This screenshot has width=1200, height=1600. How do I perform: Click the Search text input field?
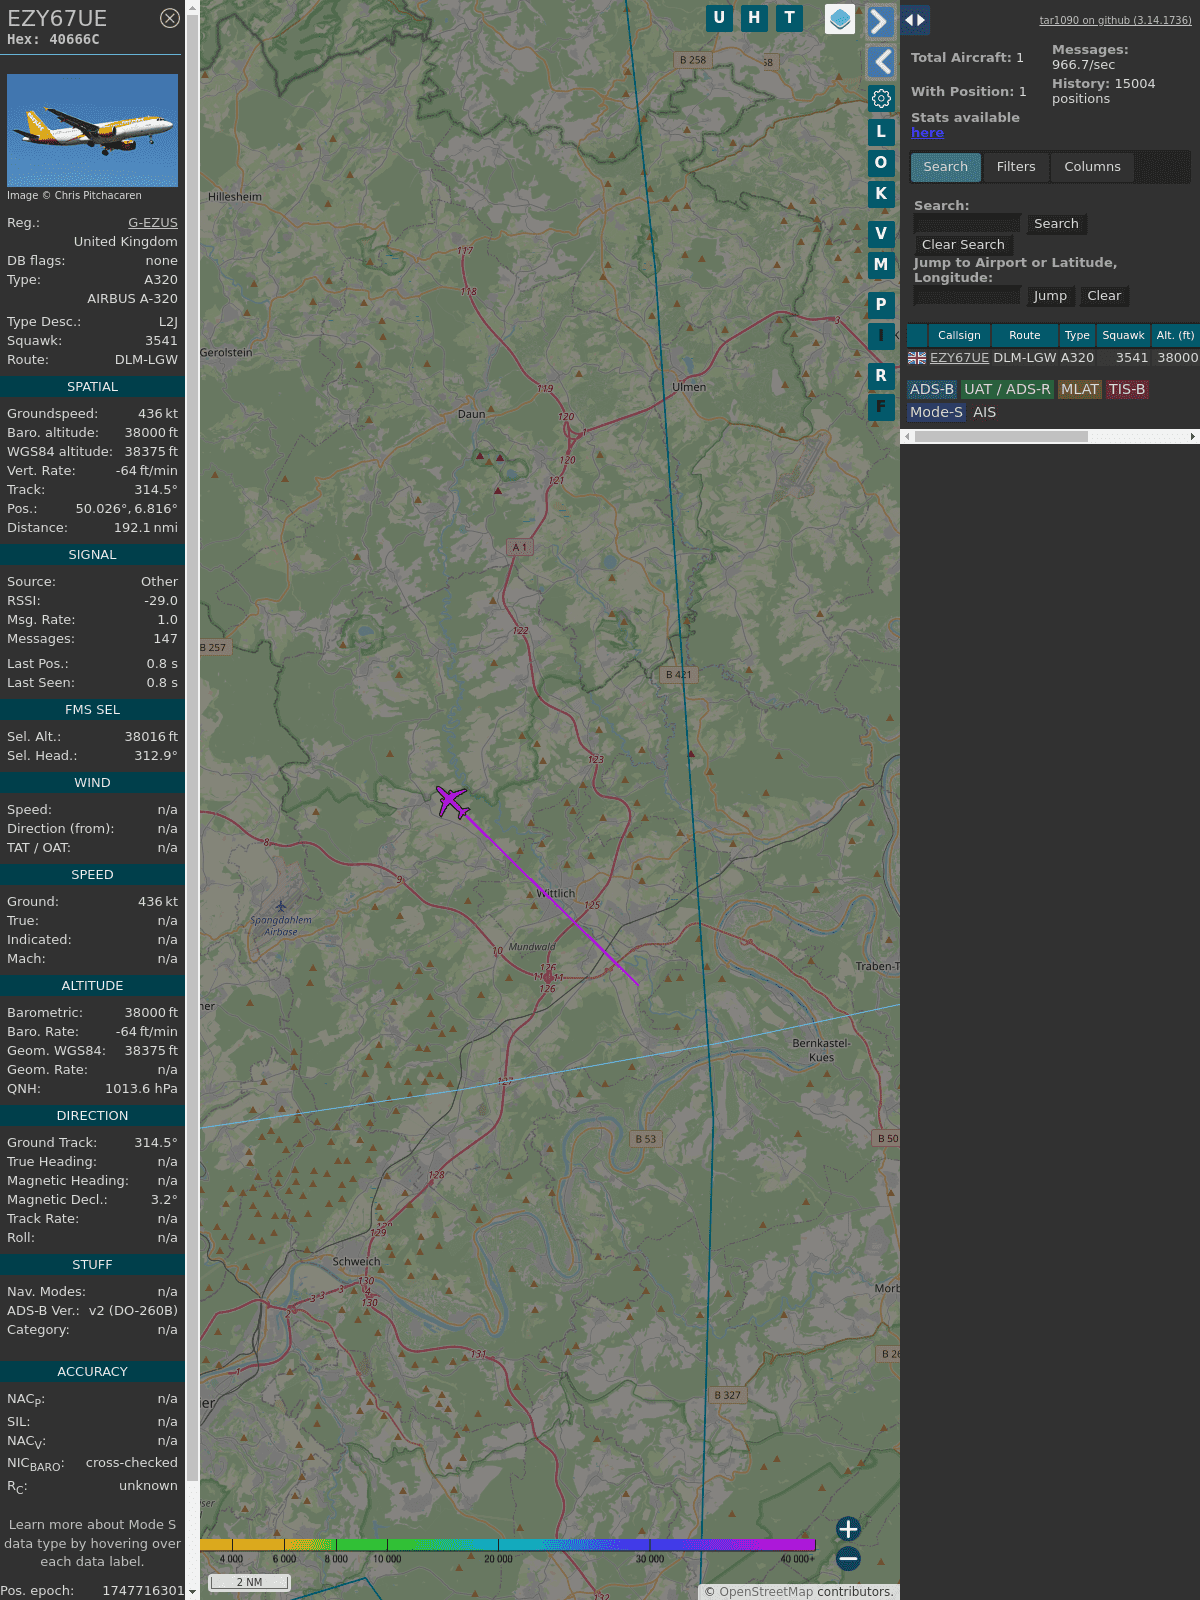coord(967,224)
